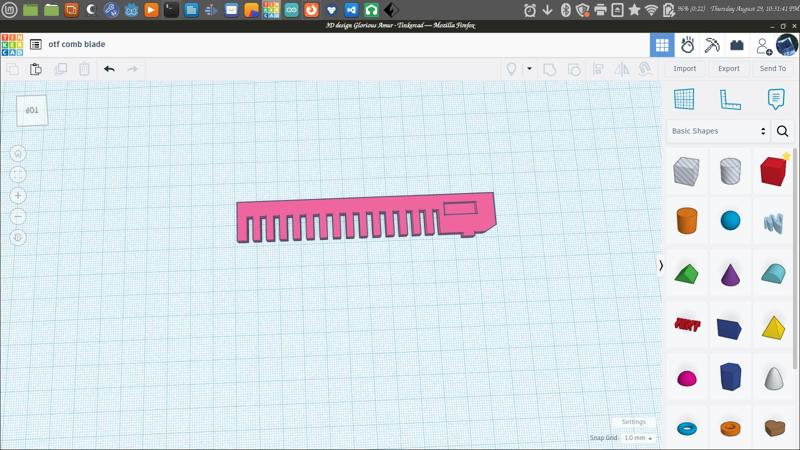Zoom in with the plus button

pos(18,195)
